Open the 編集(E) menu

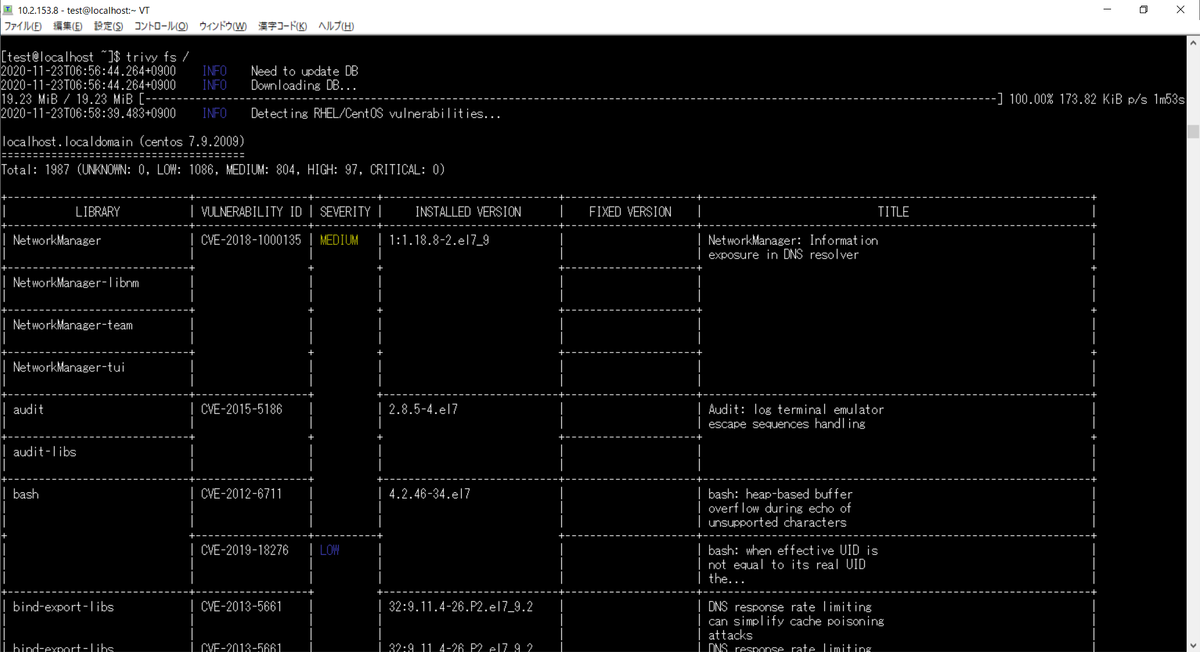[68, 26]
